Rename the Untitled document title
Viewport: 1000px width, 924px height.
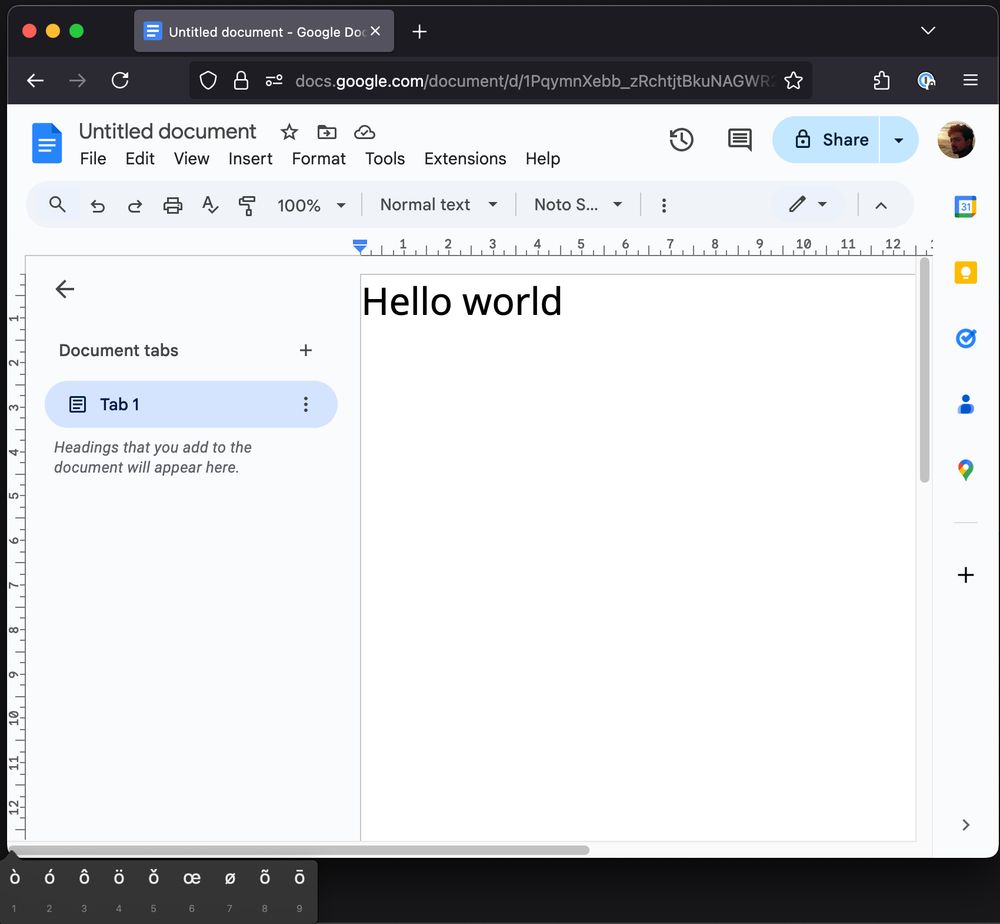point(167,131)
